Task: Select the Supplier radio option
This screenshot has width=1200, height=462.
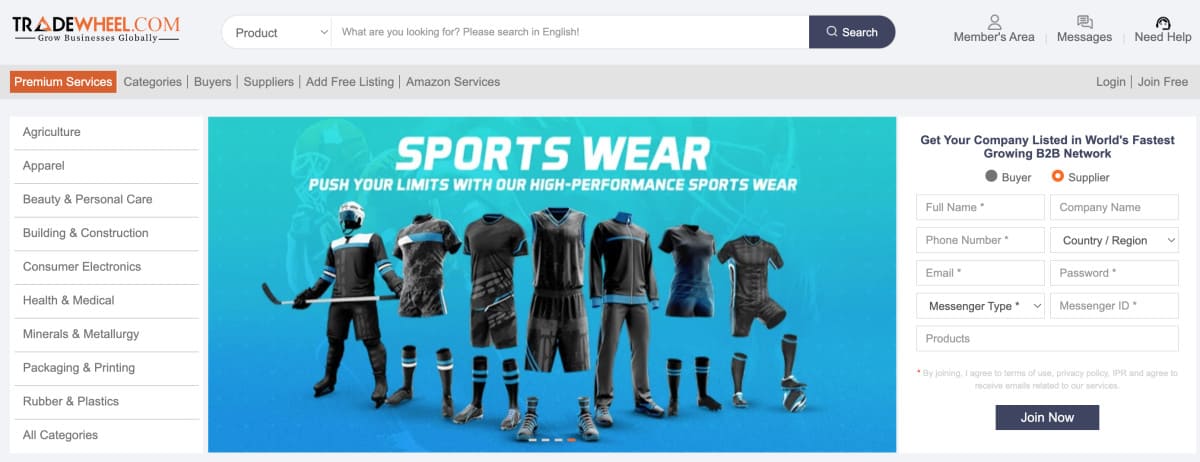Action: 1058,177
